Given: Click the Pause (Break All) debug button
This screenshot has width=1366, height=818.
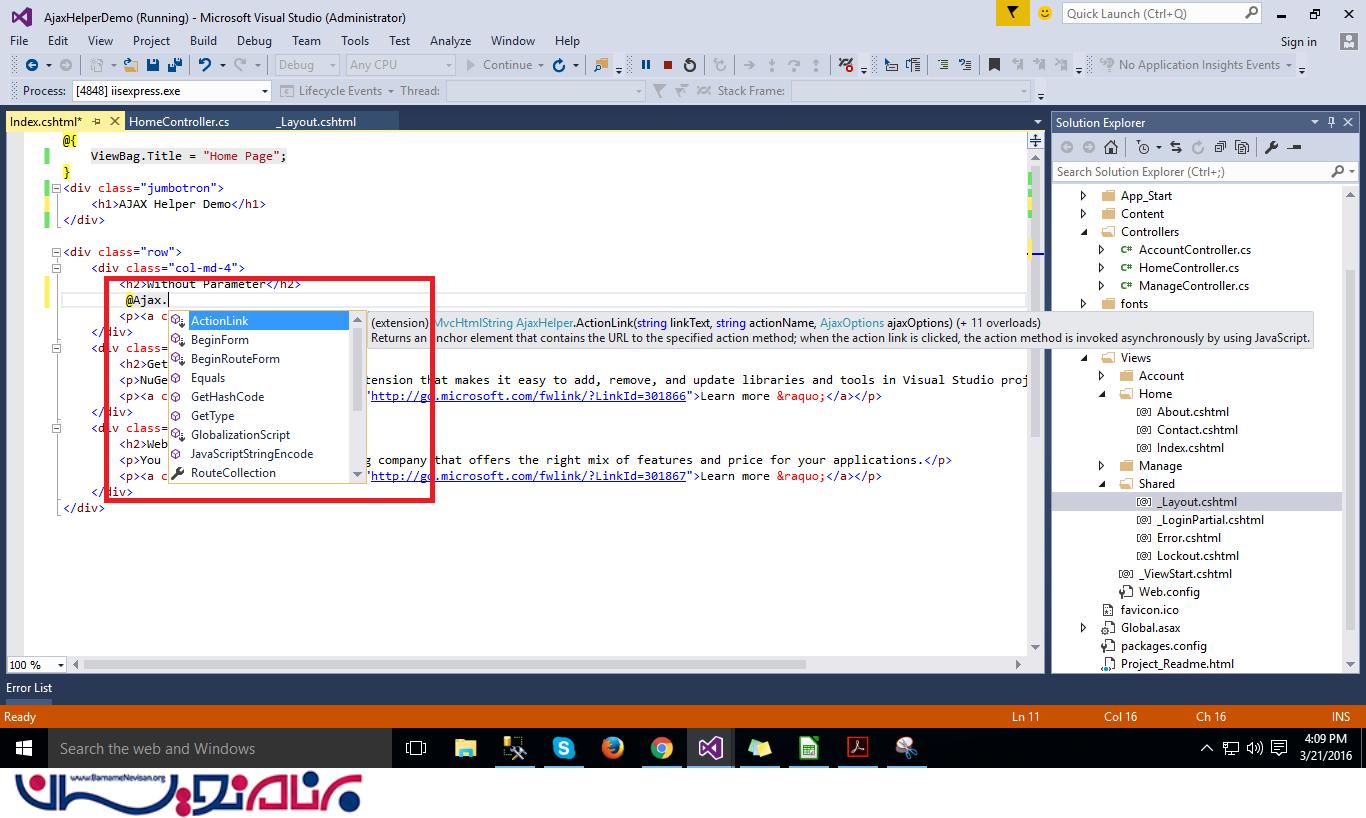Looking at the screenshot, I should 646,65.
